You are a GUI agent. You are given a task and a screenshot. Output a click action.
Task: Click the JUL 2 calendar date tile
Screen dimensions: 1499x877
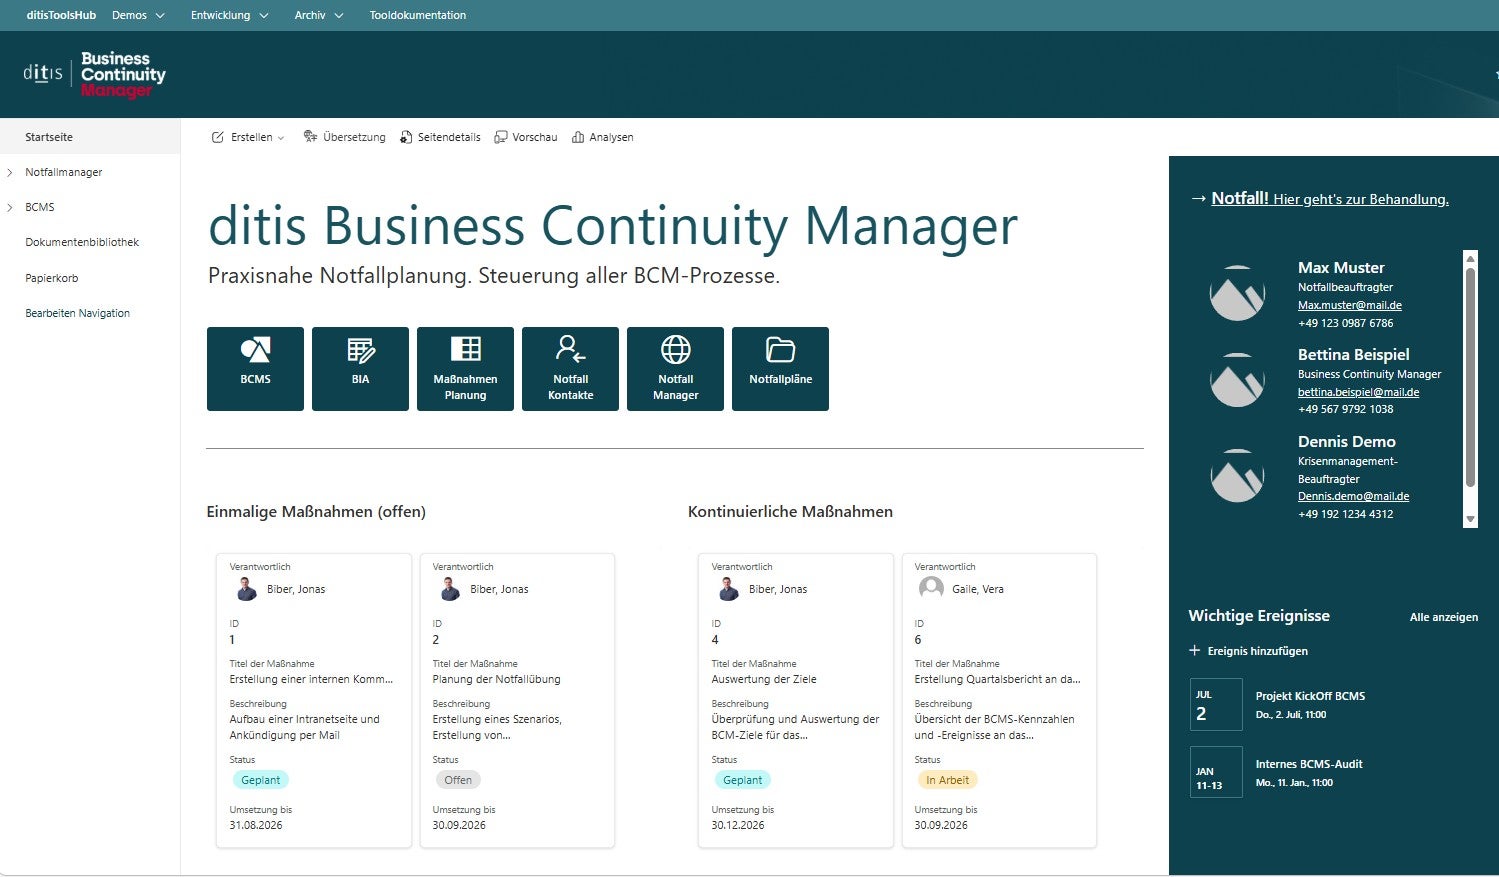point(1216,705)
